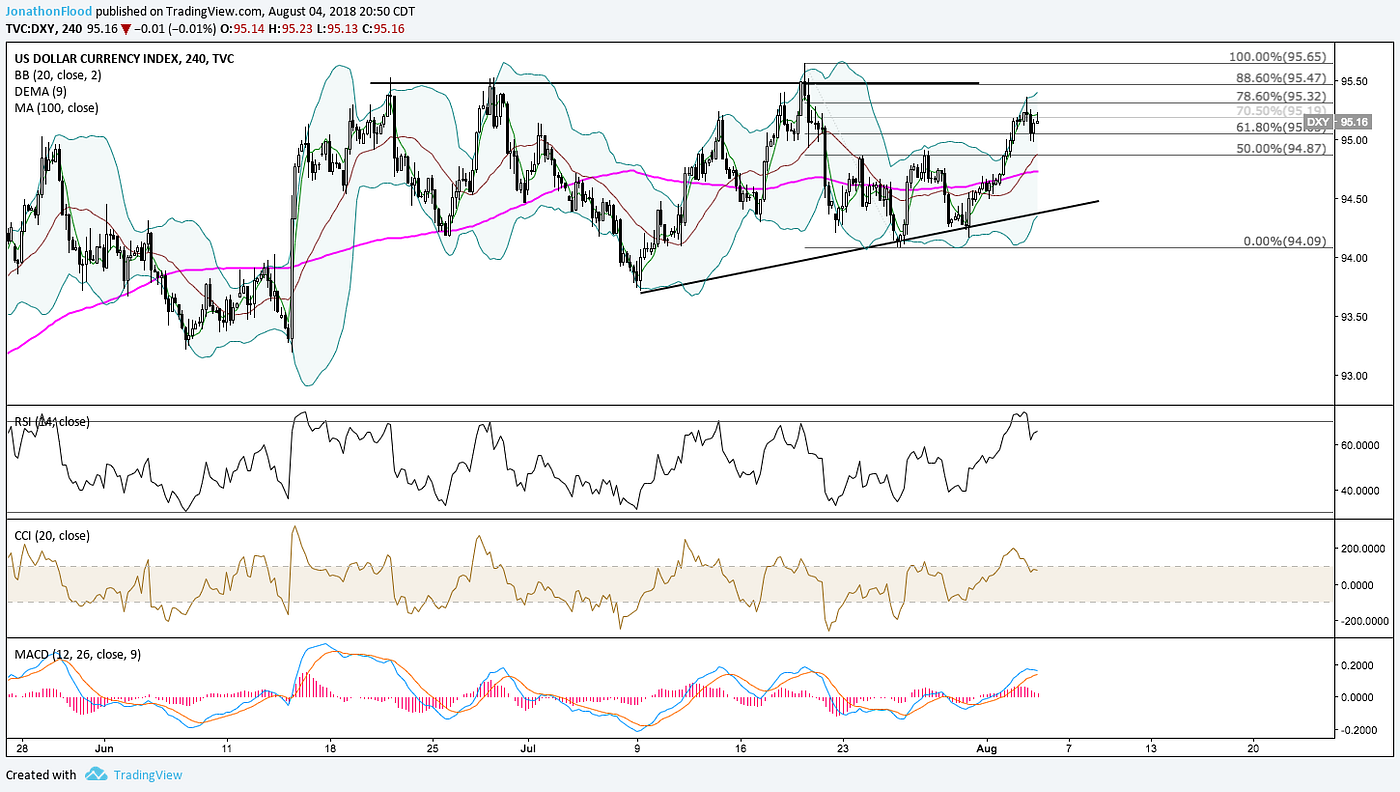1400x792 pixels.
Task: Select the DEMA (9) indicator label
Action: pos(42,91)
